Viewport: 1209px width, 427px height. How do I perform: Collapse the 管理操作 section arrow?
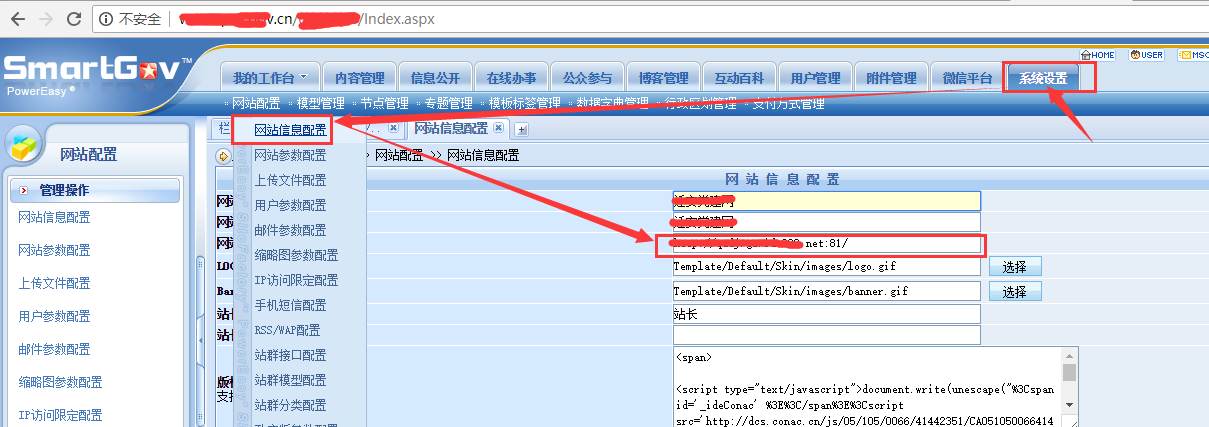[23, 190]
